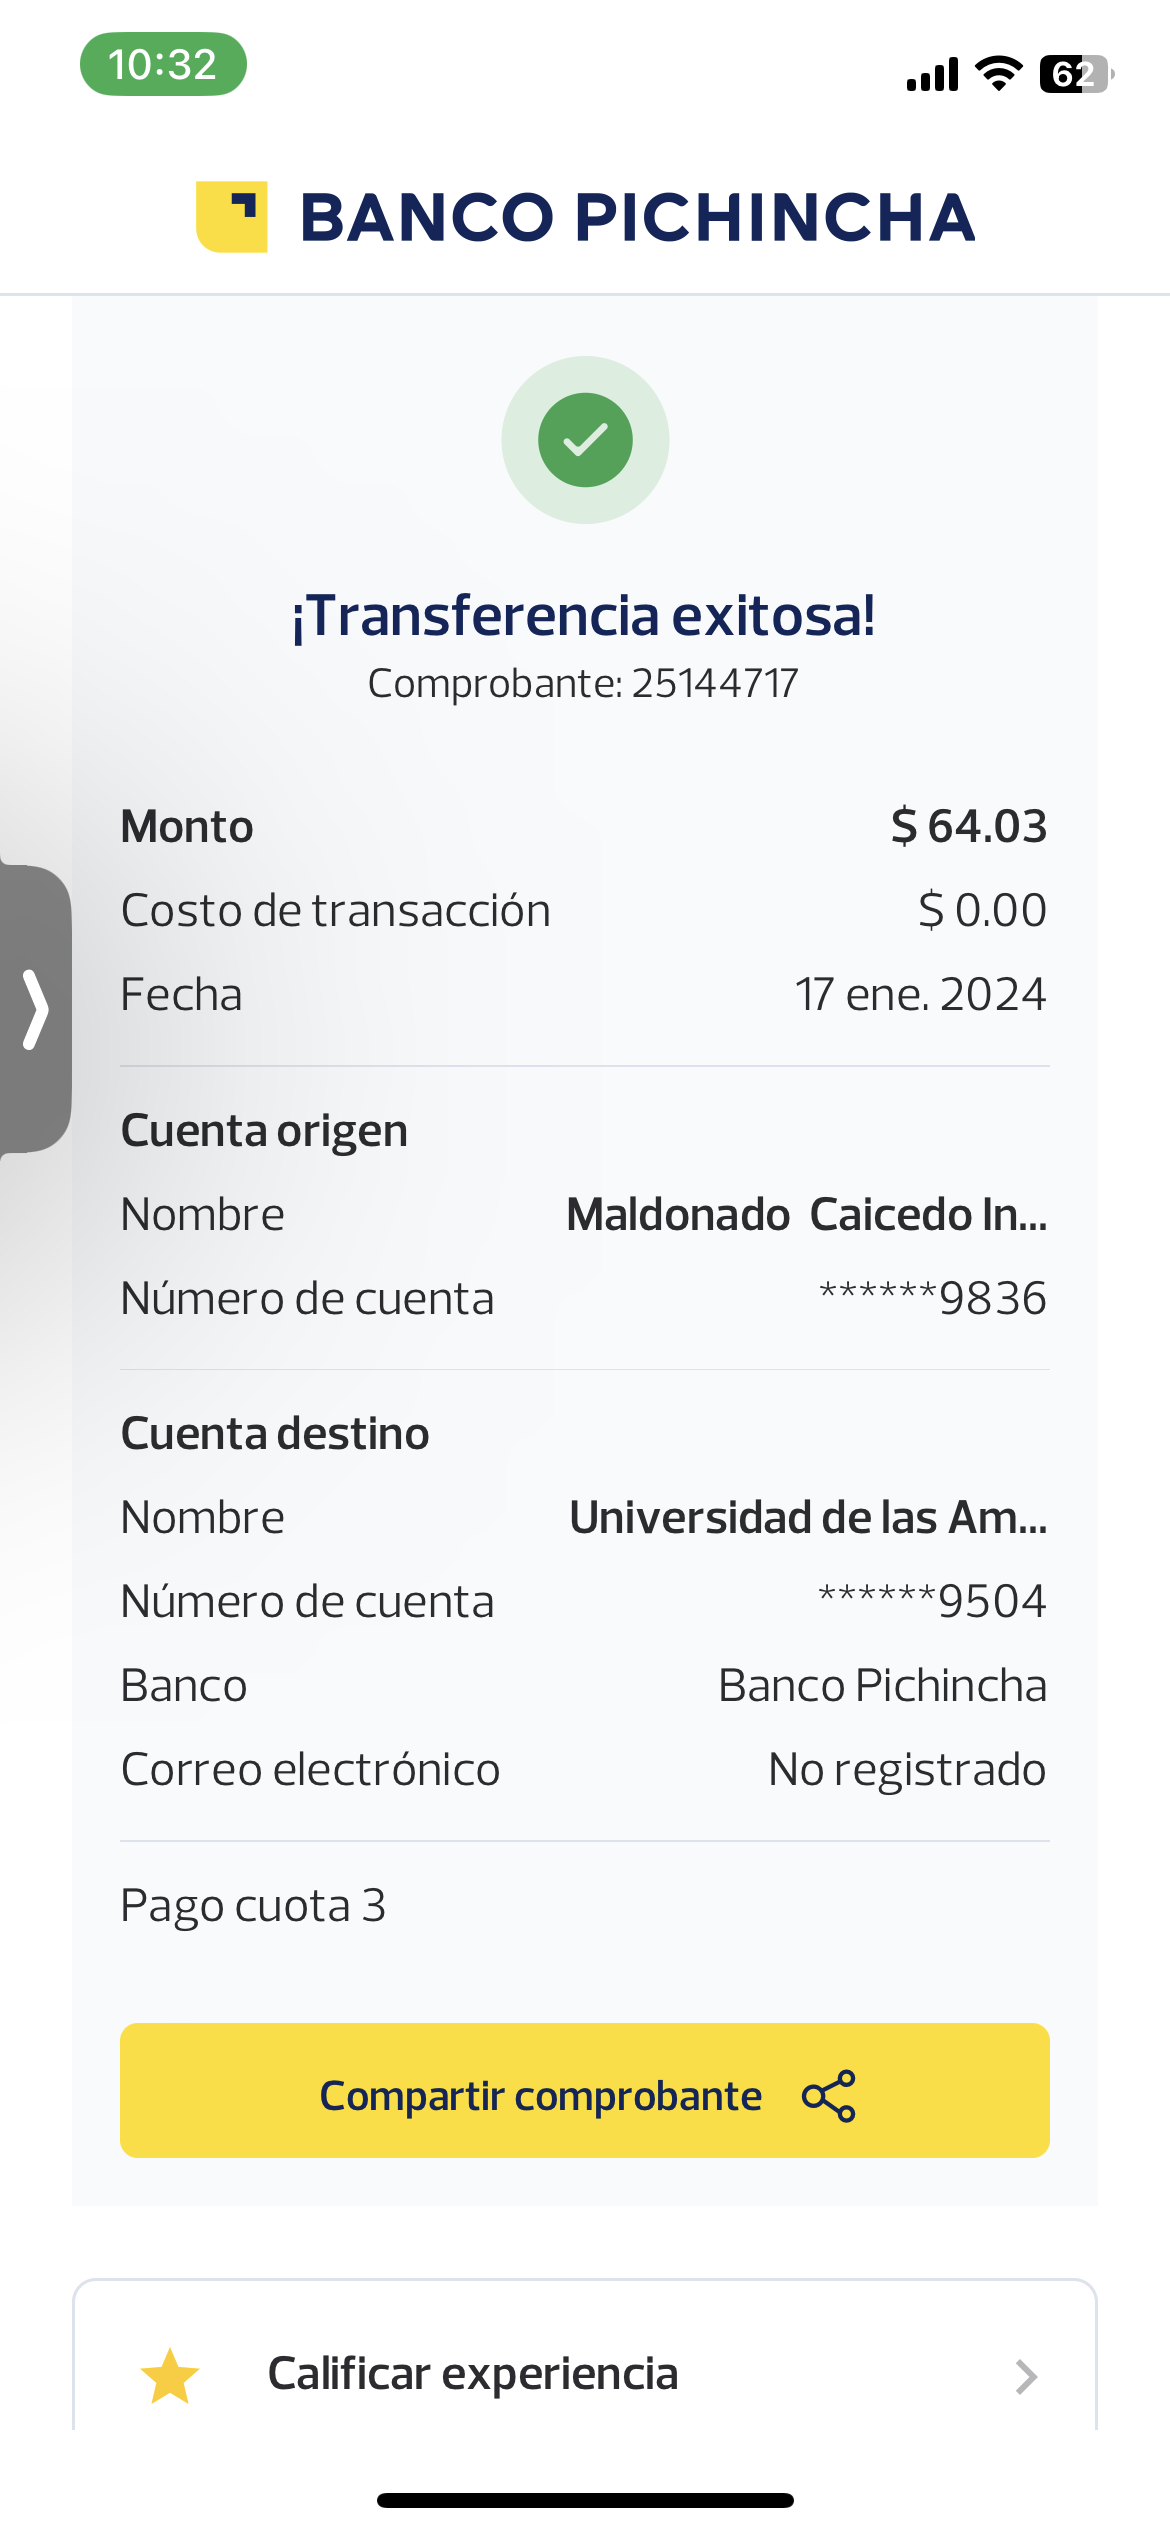Tap the truncated Universidad de las Am... name
1170x2532 pixels.
point(808,1517)
